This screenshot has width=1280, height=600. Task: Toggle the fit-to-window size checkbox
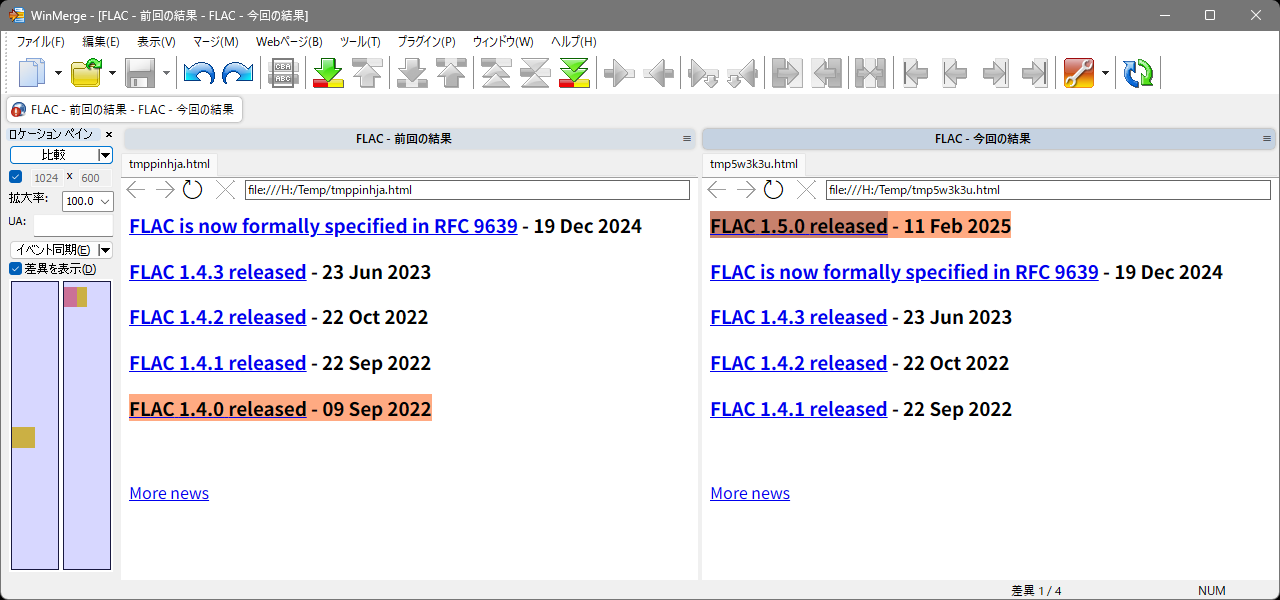15,177
